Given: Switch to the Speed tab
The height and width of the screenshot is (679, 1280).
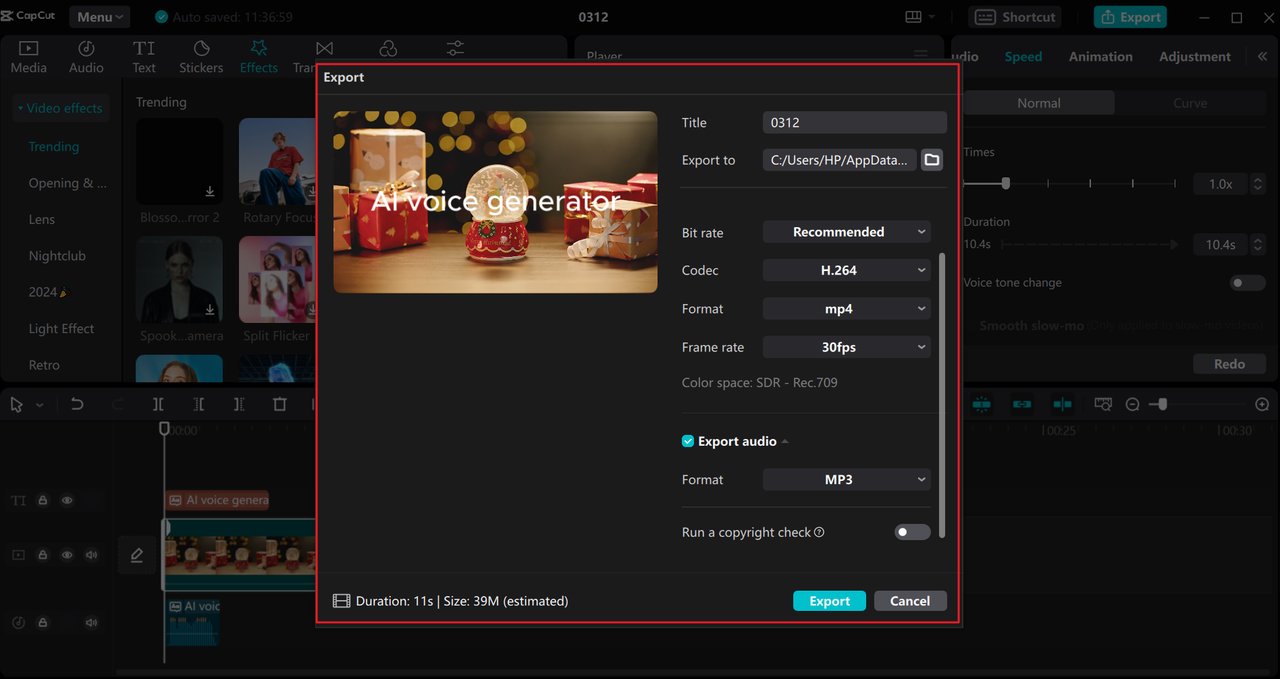Looking at the screenshot, I should (1023, 57).
